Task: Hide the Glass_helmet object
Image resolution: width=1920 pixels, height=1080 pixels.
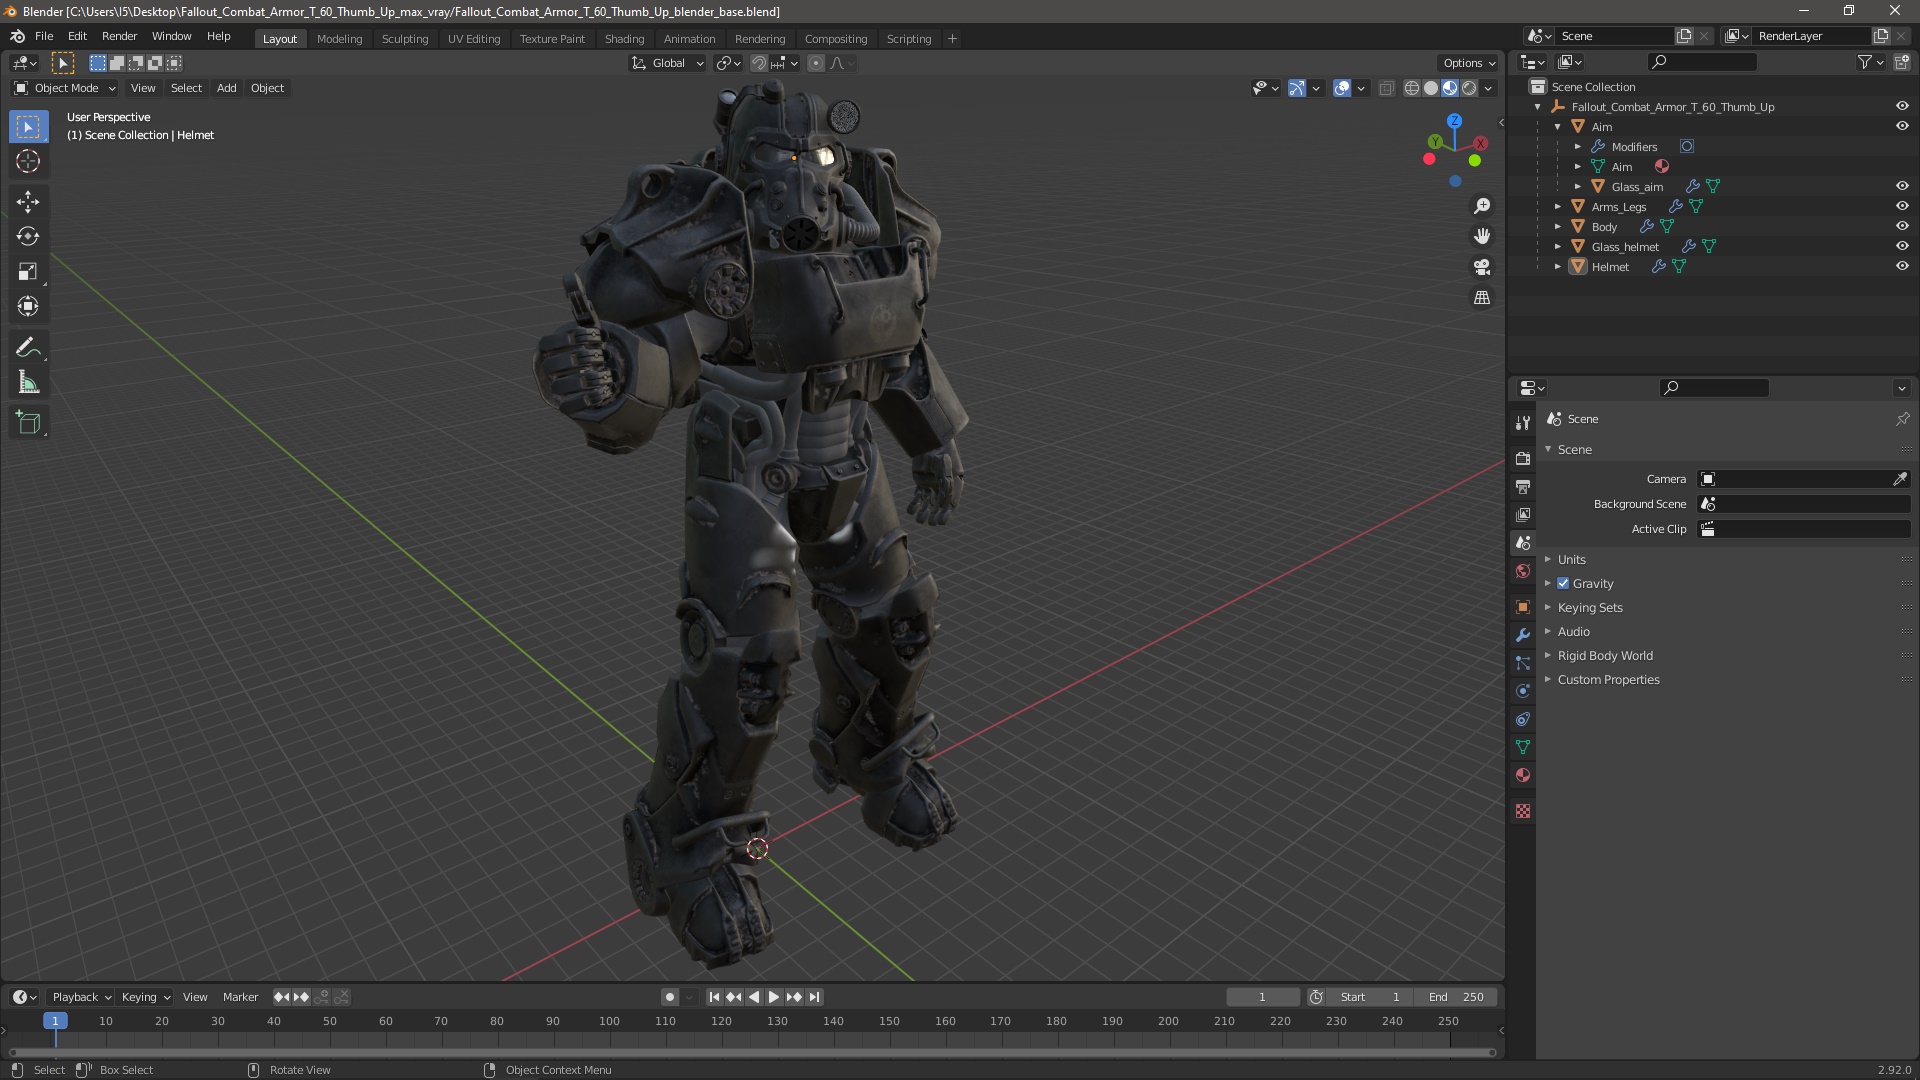Action: click(1901, 247)
